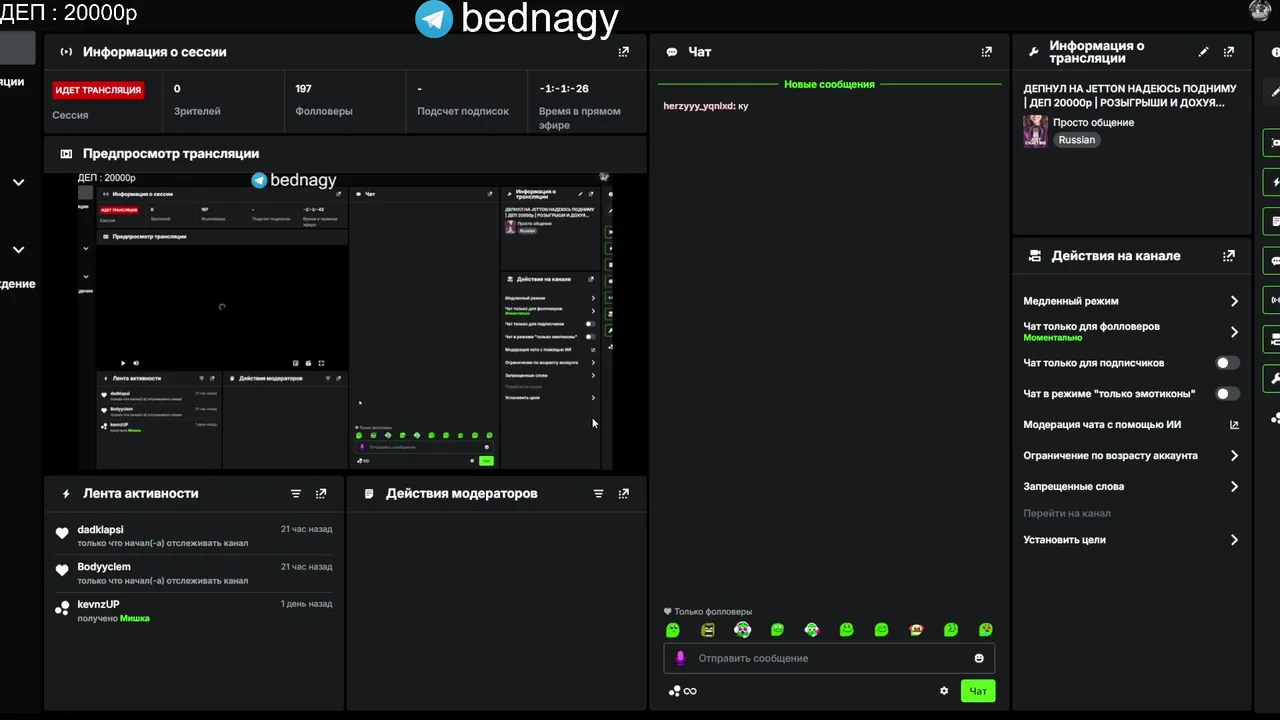
Task: Insert the angry olive face emote
Action: coord(708,630)
